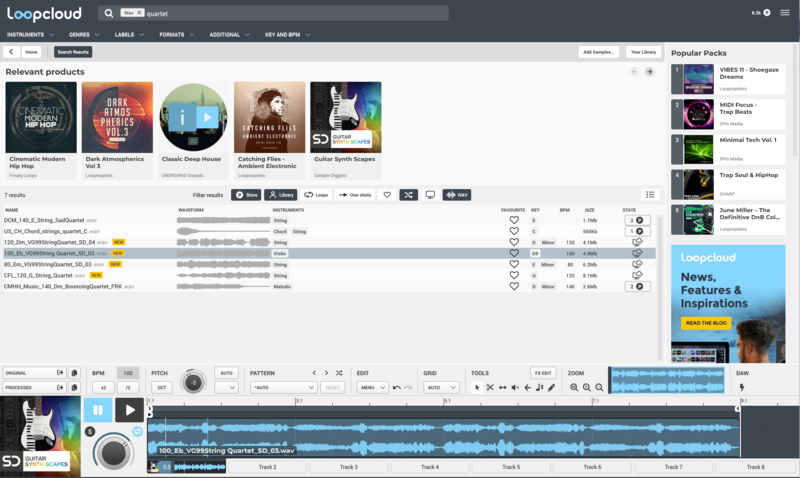Image resolution: width=800 pixels, height=478 pixels.
Task: Select the Track 5 tab
Action: pos(511,467)
